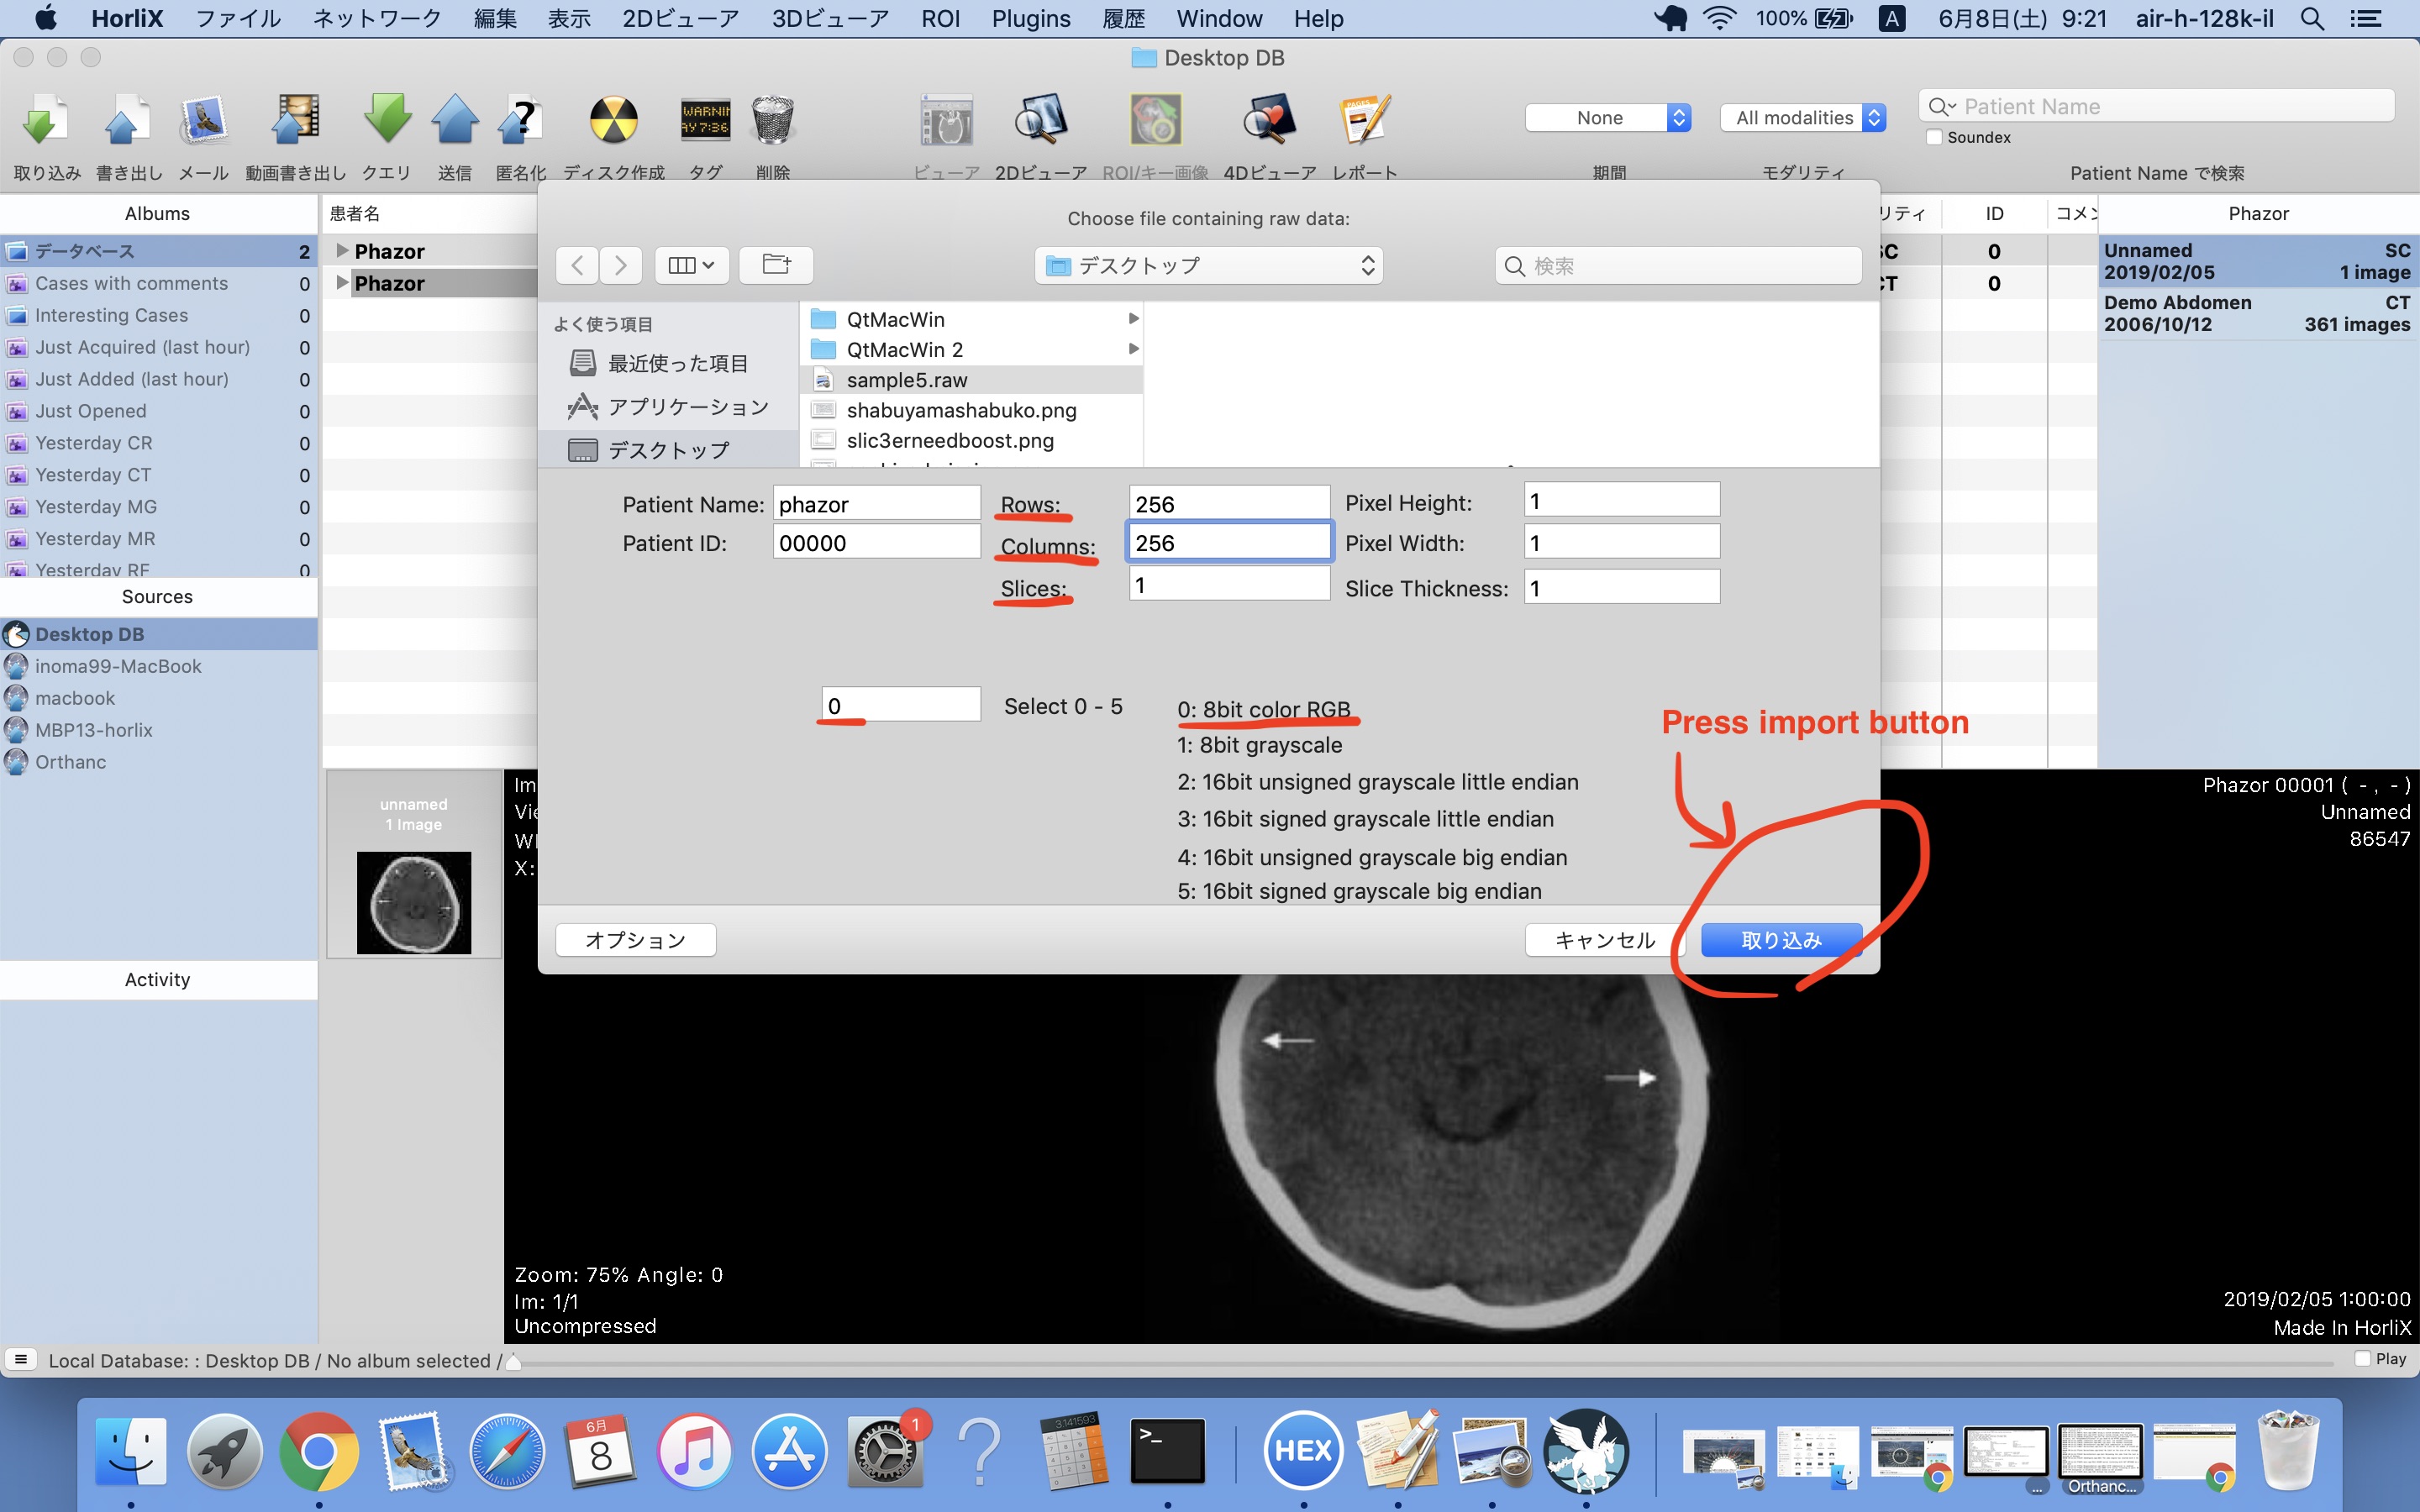The height and width of the screenshot is (1512, 2420).
Task: Open the Plugins menu
Action: pyautogui.click(x=1031, y=18)
